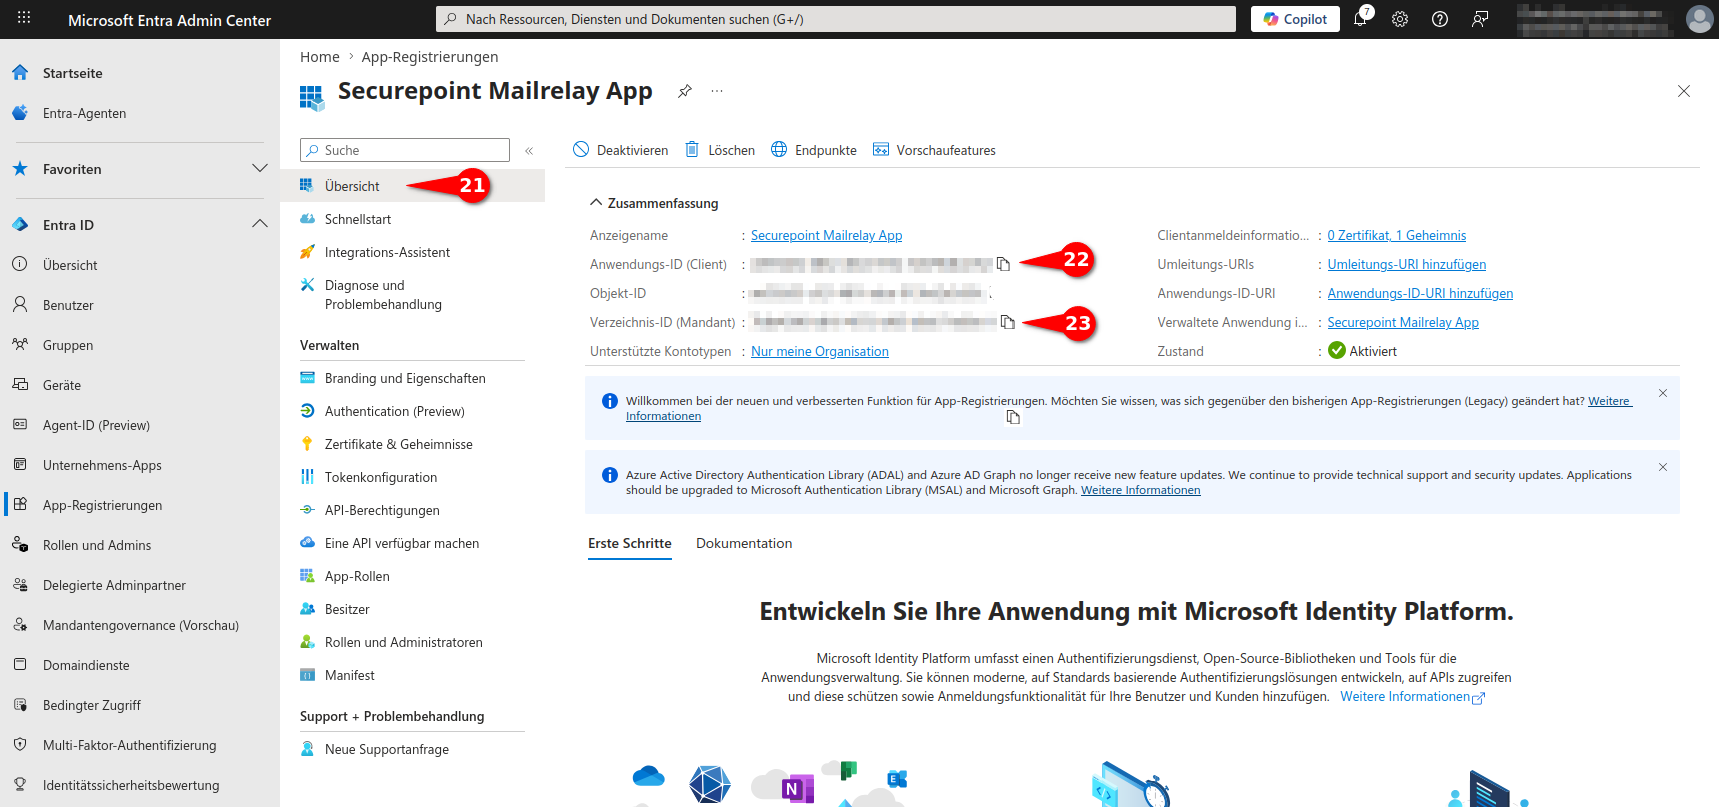Viewport: 1719px width, 807px height.
Task: Open Zertifikate & Geheimnisse menu item
Action: tap(398, 444)
